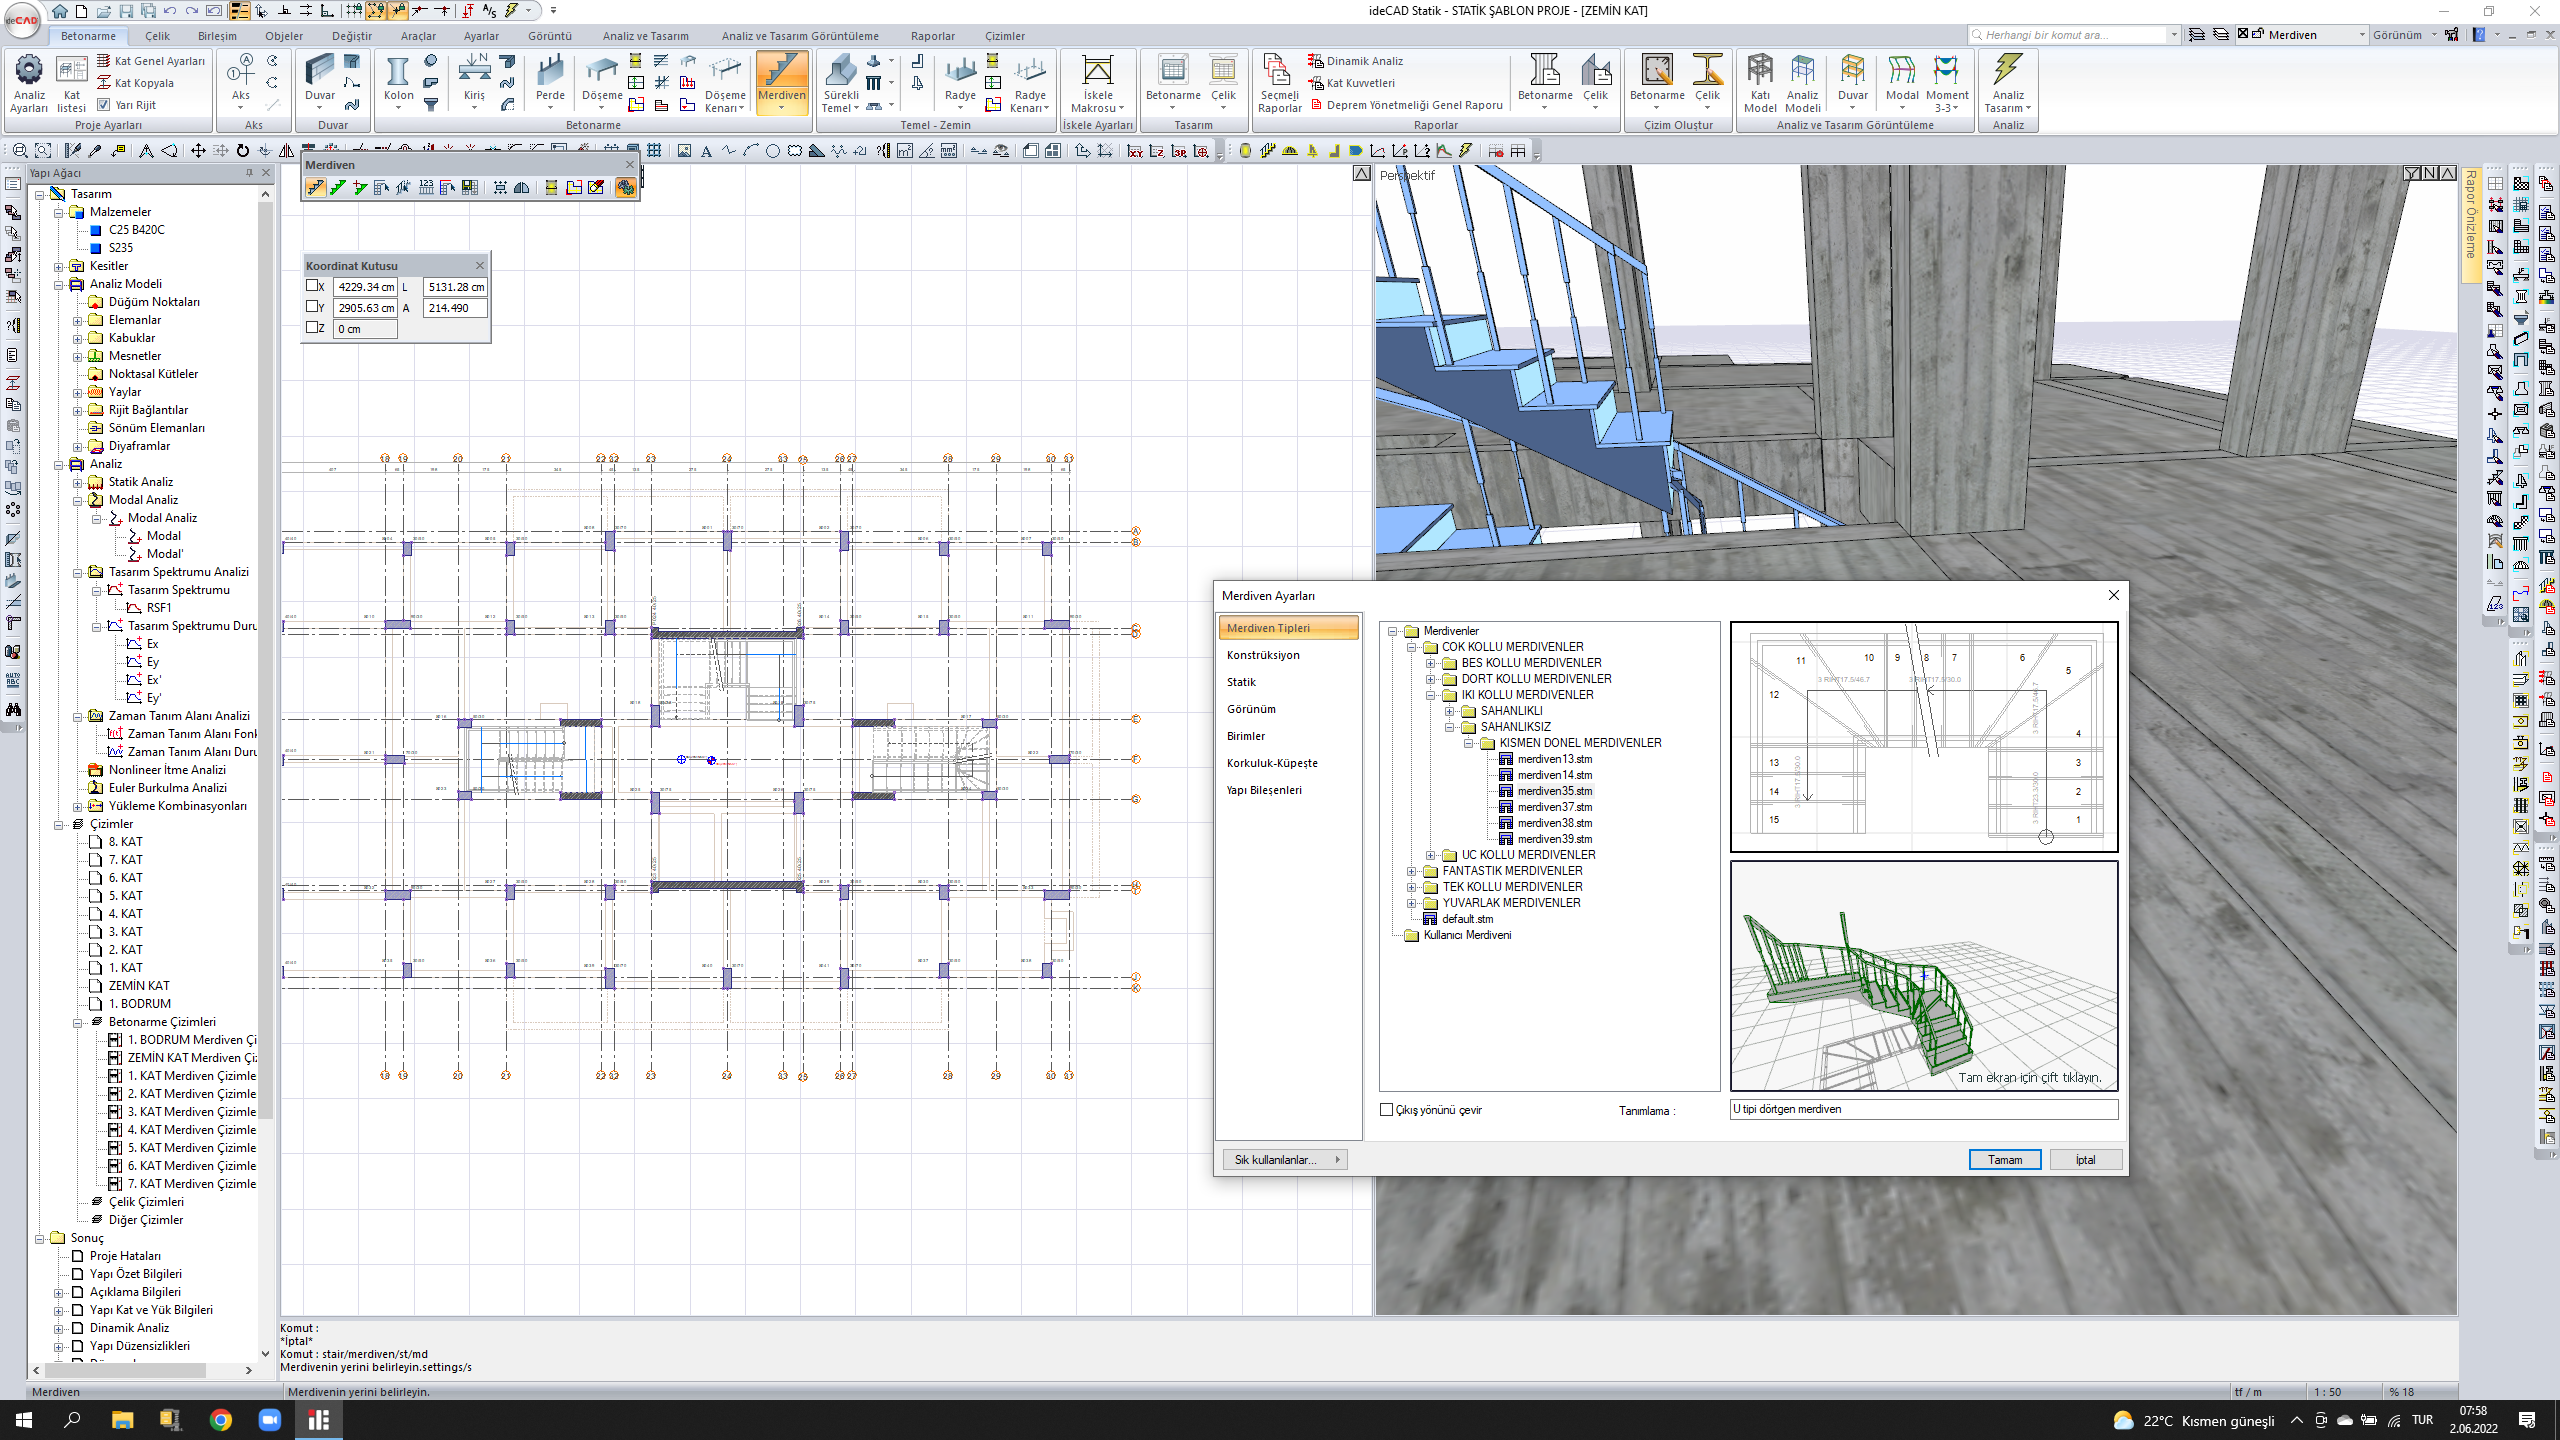Open the Analiz ve Tasarım ribbon tab
Viewport: 2560px width, 1440px height.
pos(645,36)
